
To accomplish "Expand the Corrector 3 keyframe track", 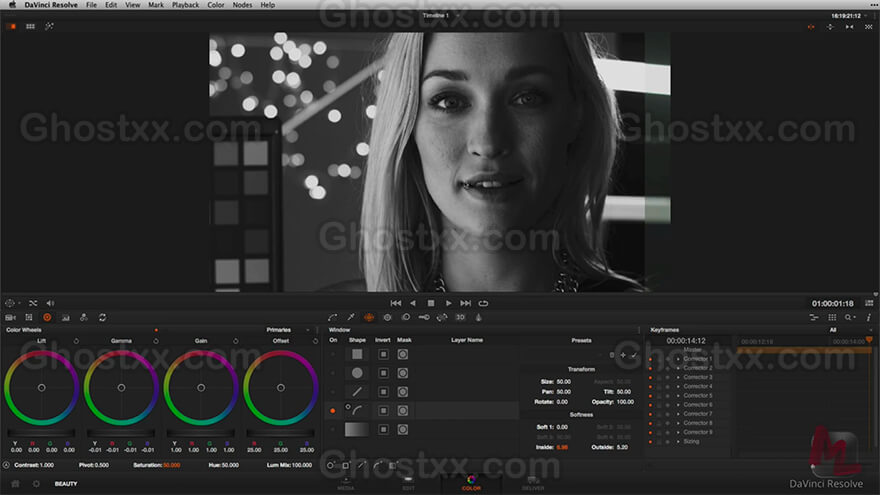I will click(x=678, y=377).
